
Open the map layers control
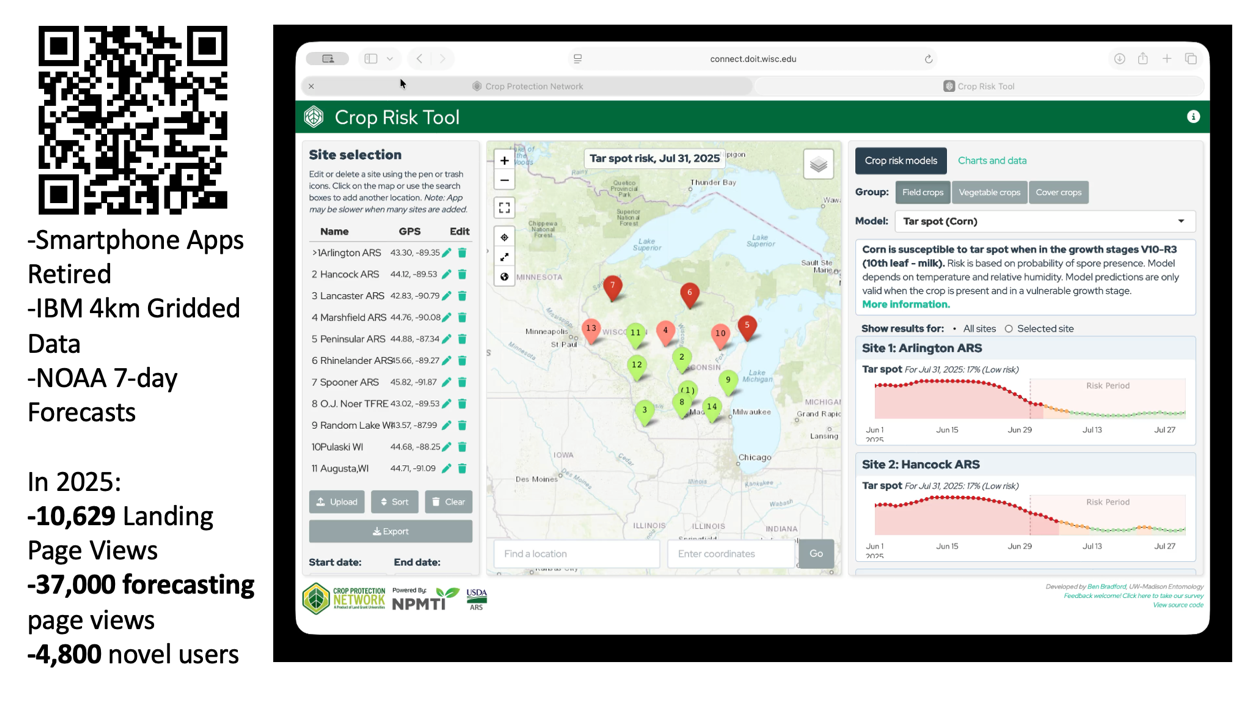click(818, 165)
